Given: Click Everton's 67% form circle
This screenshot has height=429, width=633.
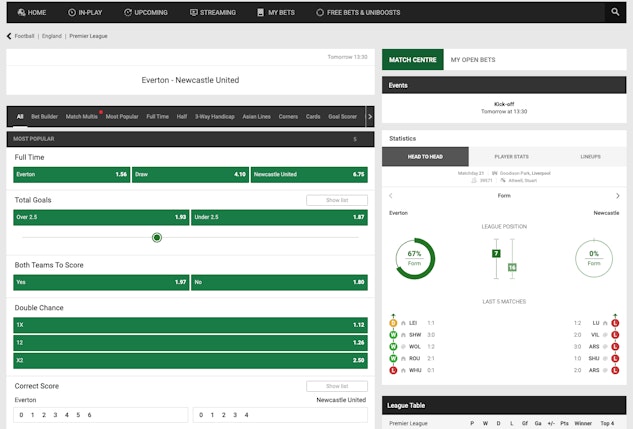Looking at the screenshot, I should (414, 257).
